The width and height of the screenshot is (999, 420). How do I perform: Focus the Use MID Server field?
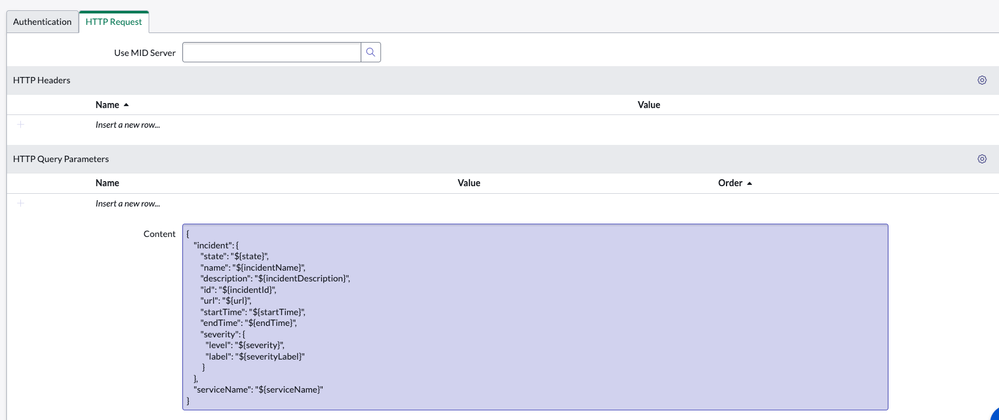tap(271, 52)
